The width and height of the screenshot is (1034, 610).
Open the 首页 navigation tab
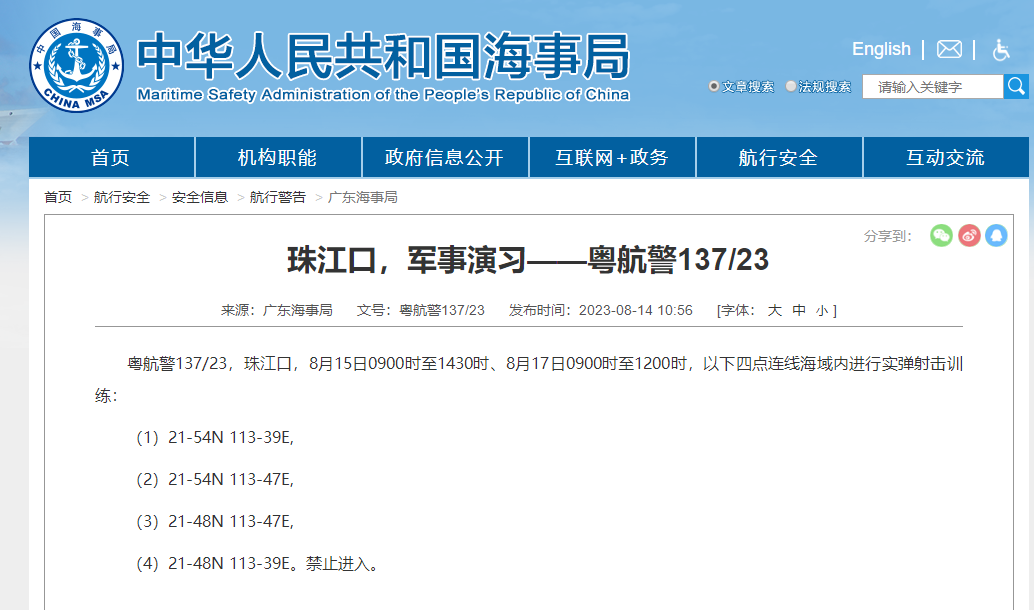pos(111,157)
